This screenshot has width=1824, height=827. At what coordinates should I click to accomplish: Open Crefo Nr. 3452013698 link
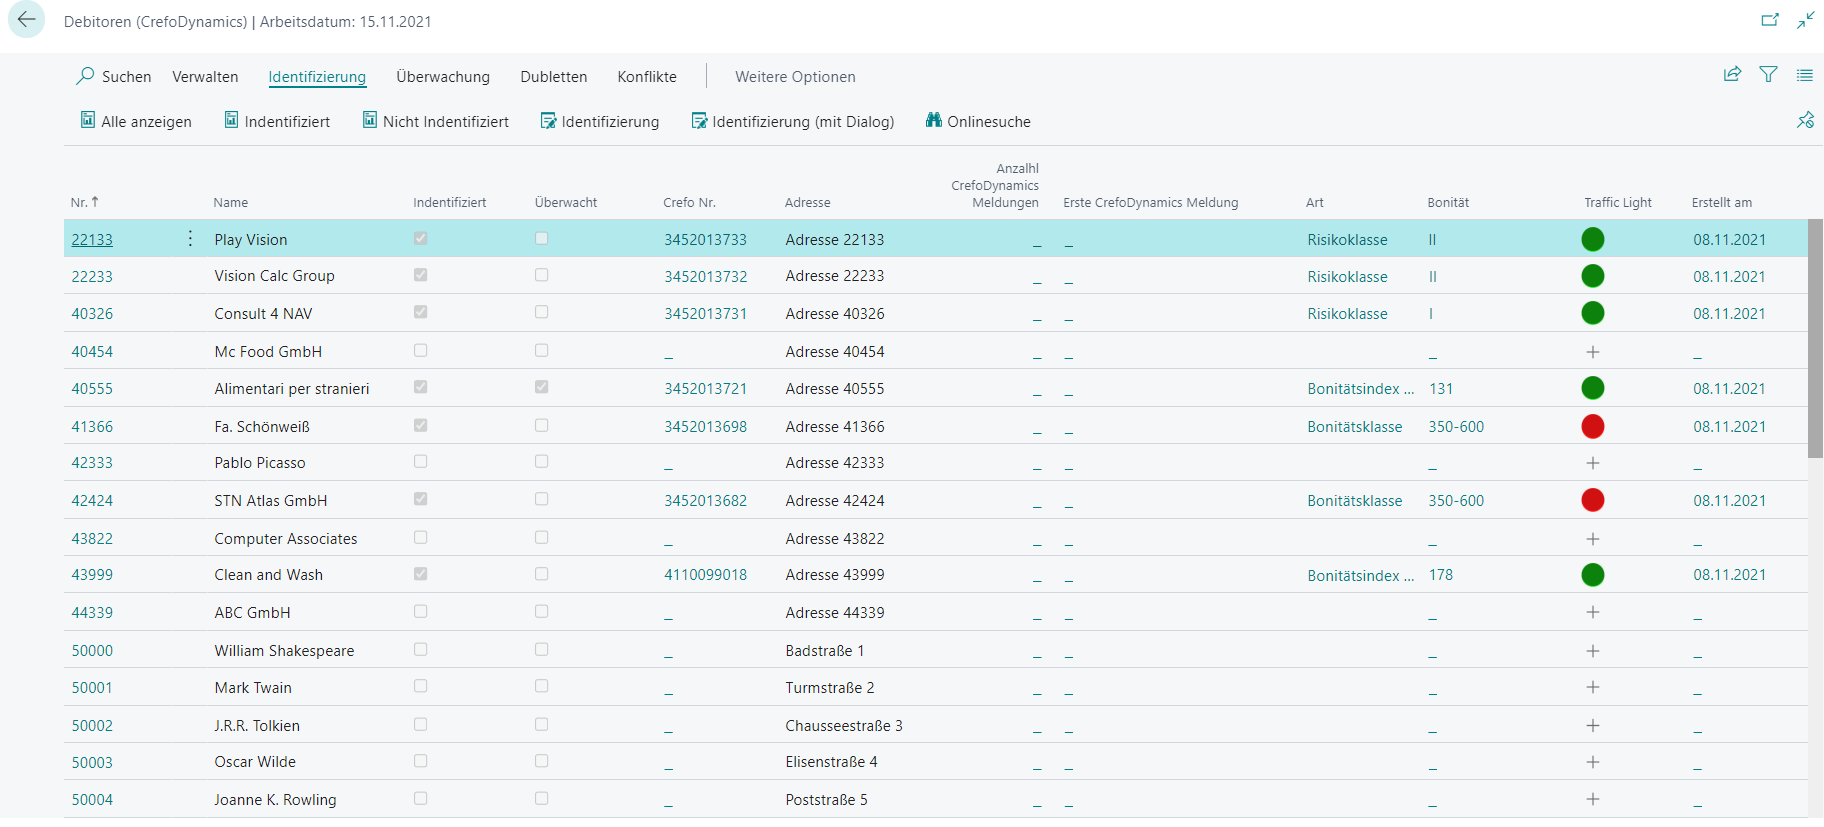pyautogui.click(x=705, y=427)
